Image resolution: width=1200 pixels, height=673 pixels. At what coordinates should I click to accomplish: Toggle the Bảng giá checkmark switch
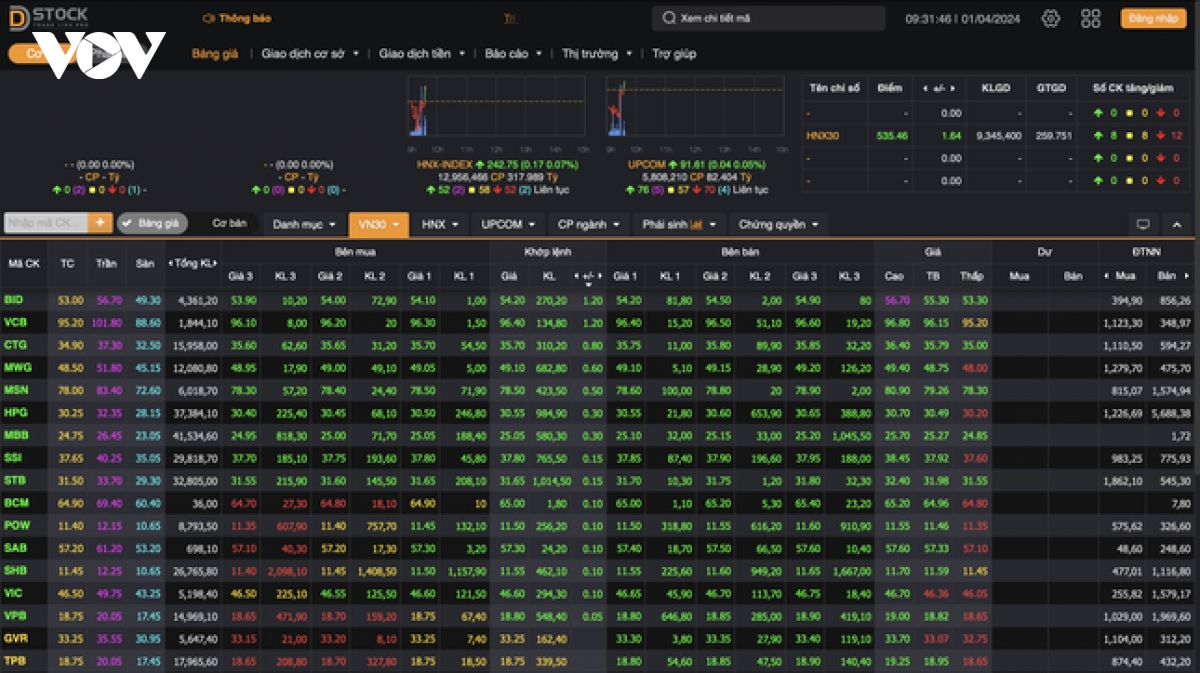152,223
